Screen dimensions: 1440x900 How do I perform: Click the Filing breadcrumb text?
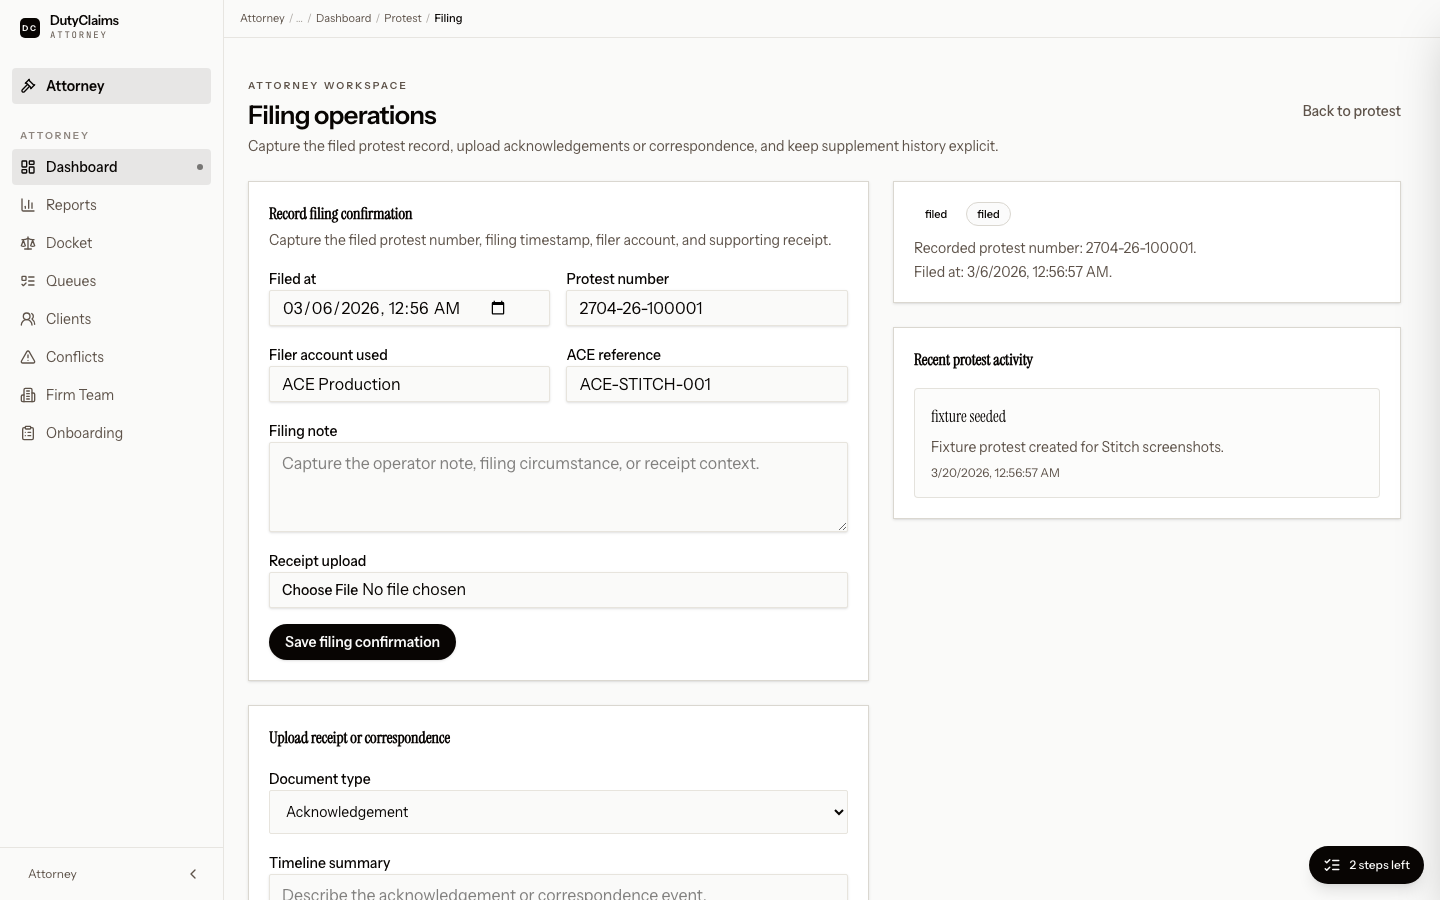coord(448,18)
